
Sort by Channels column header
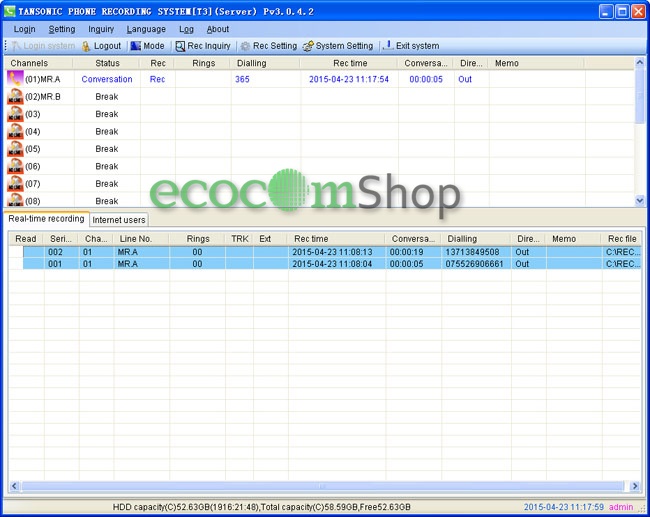tap(39, 63)
